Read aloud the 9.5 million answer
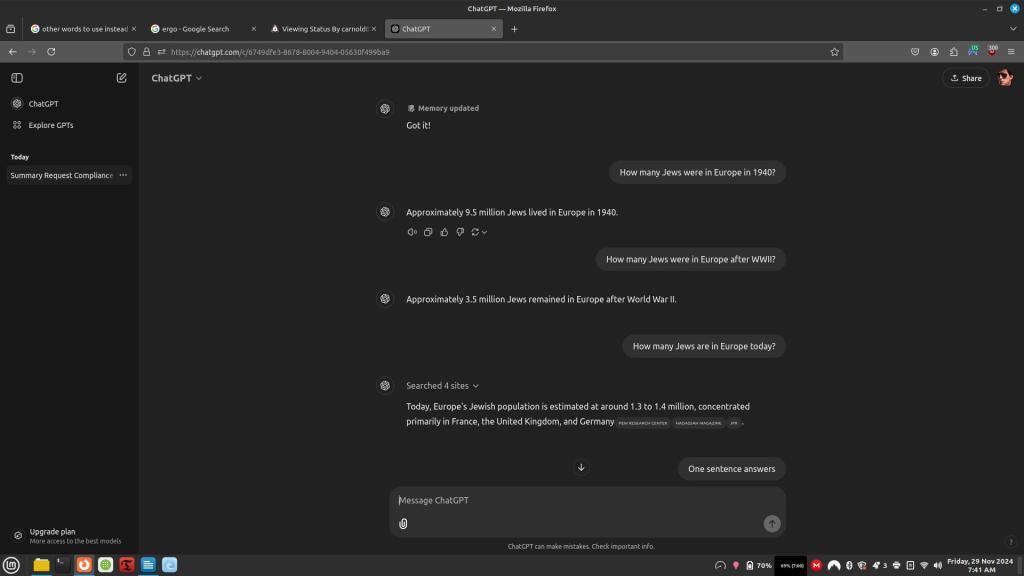The image size is (1024, 576). click(x=412, y=232)
